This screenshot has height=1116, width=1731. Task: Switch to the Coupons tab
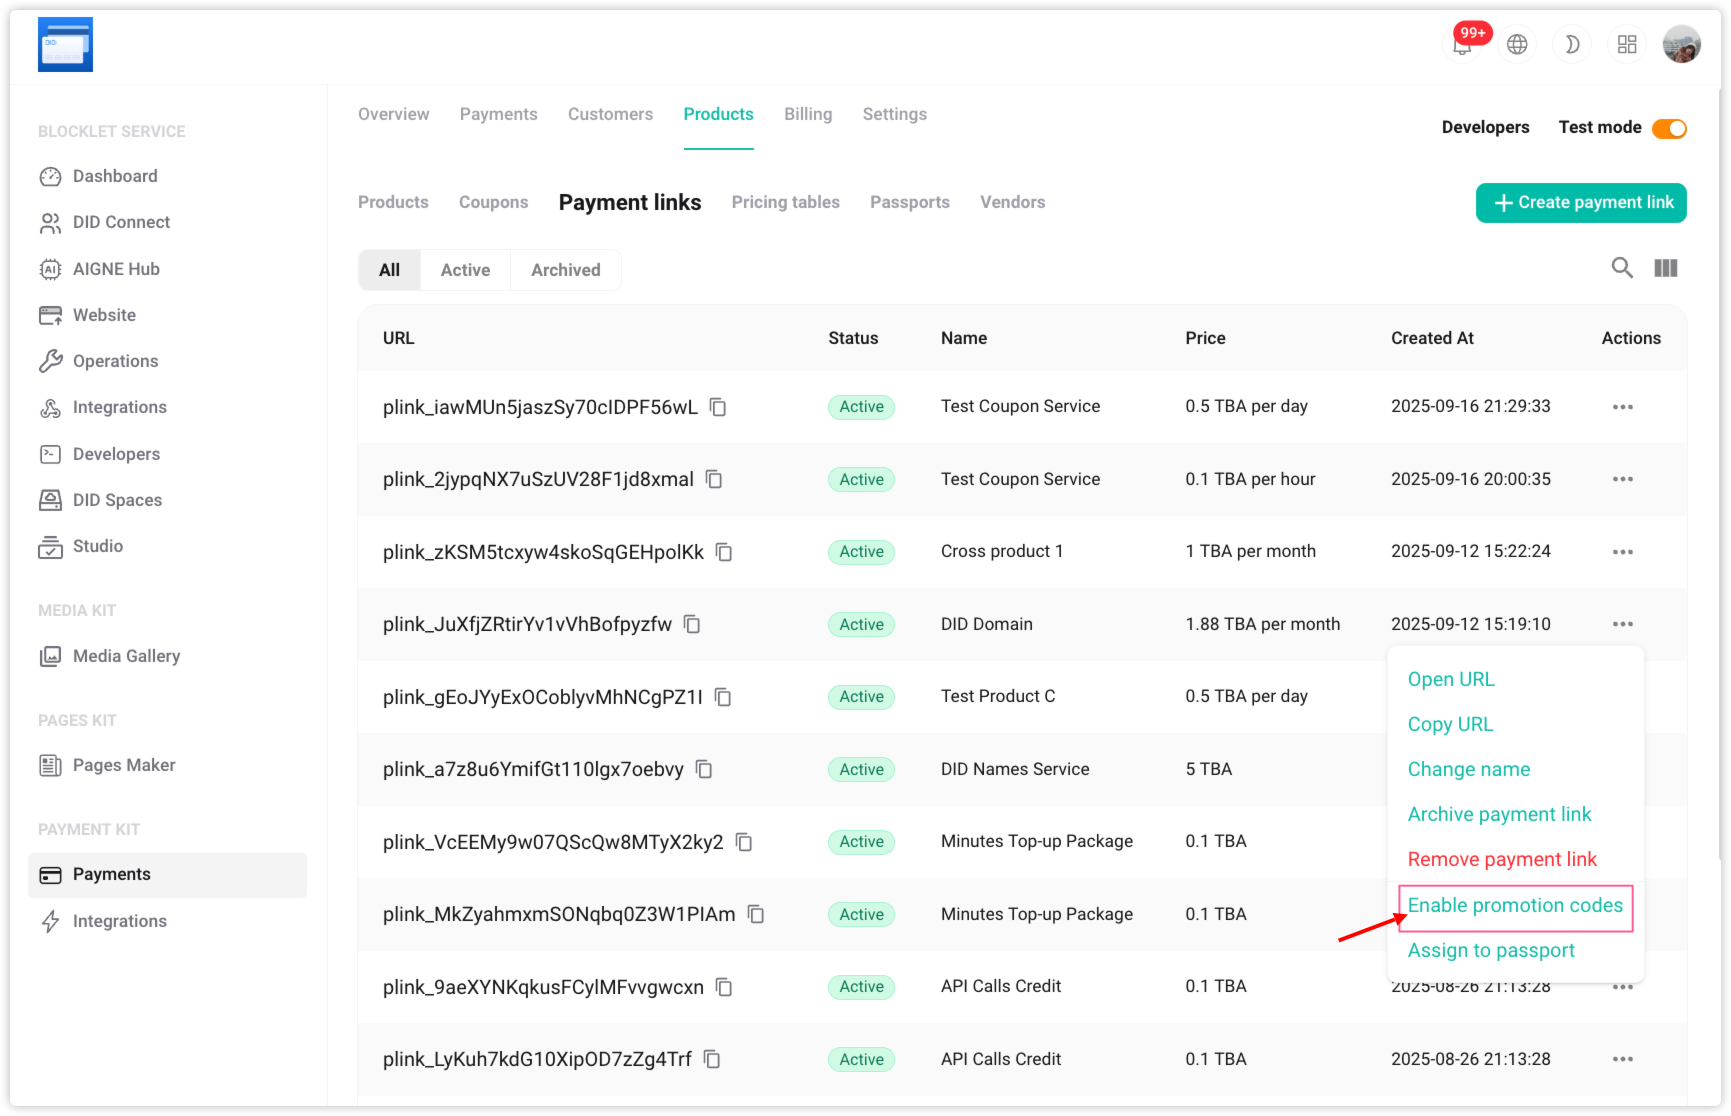point(493,202)
